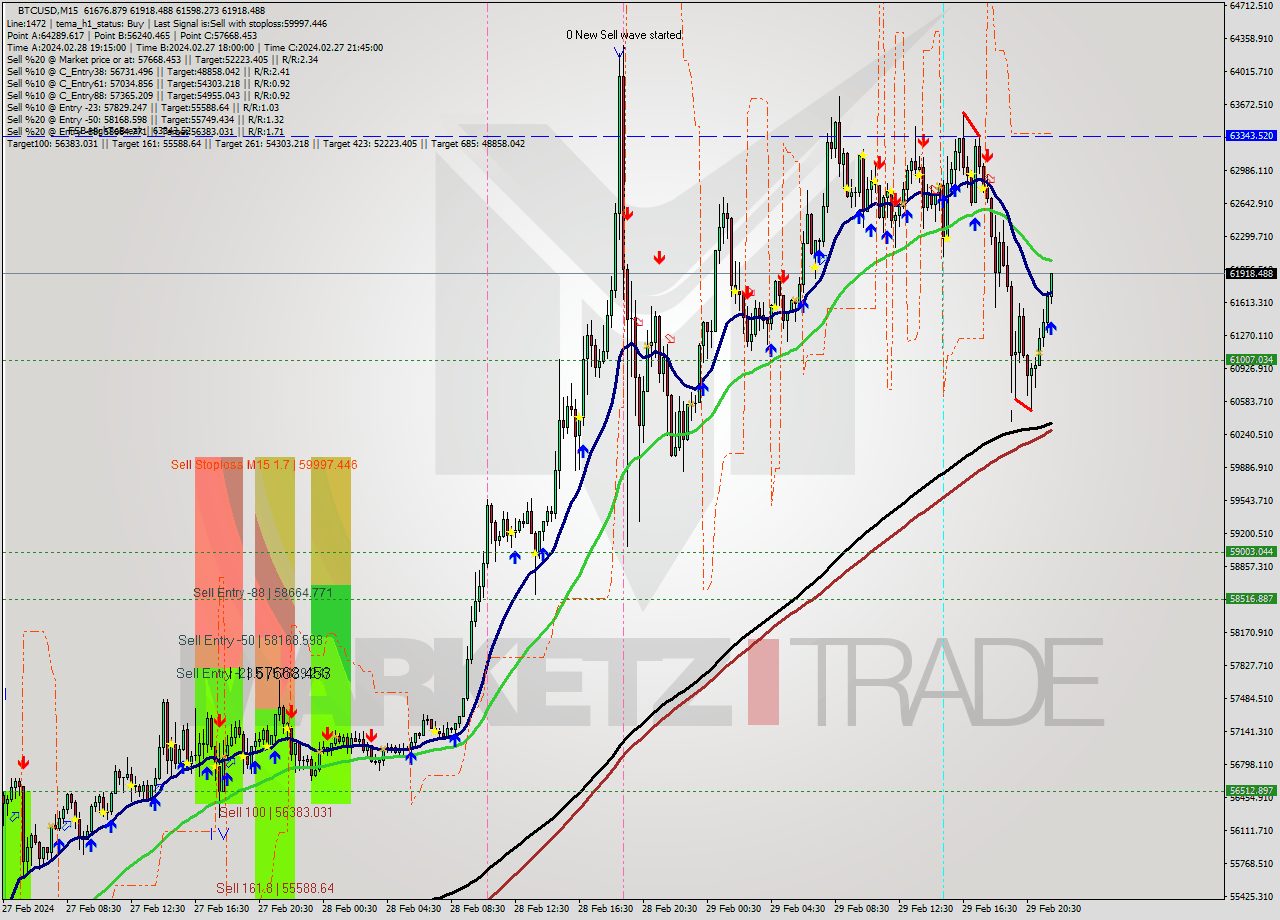Image resolution: width=1280 pixels, height=920 pixels.
Task: Click the 62642.90 price axis label
Action: click(1250, 203)
